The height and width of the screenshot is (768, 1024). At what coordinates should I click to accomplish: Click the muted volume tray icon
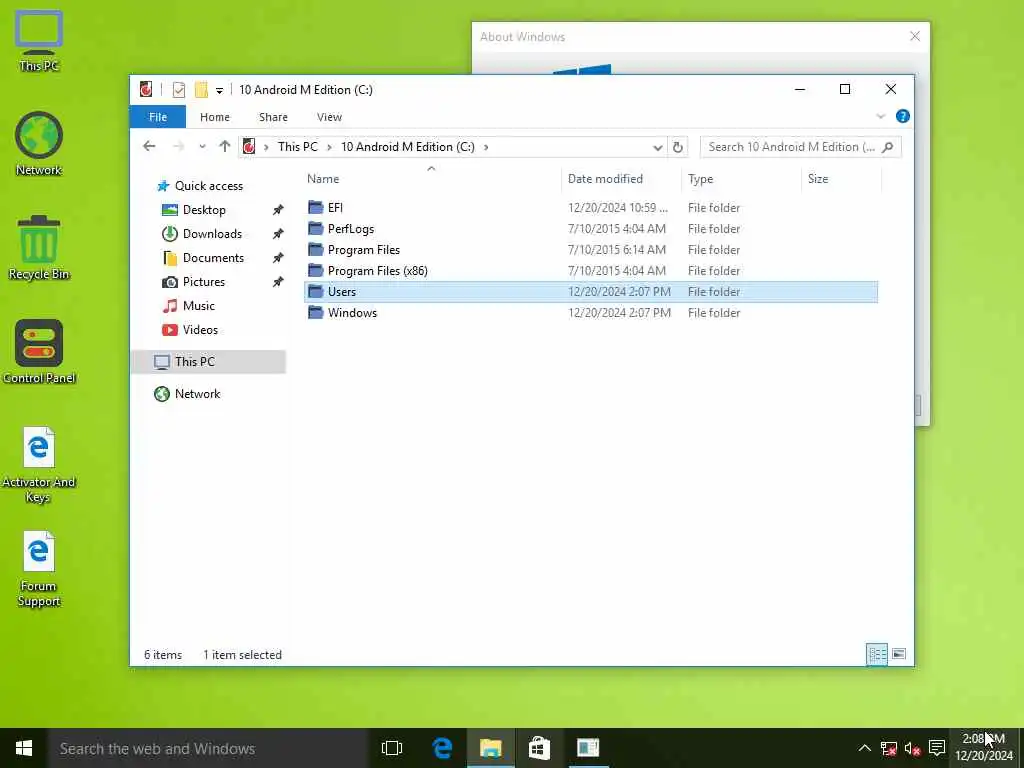click(912, 748)
